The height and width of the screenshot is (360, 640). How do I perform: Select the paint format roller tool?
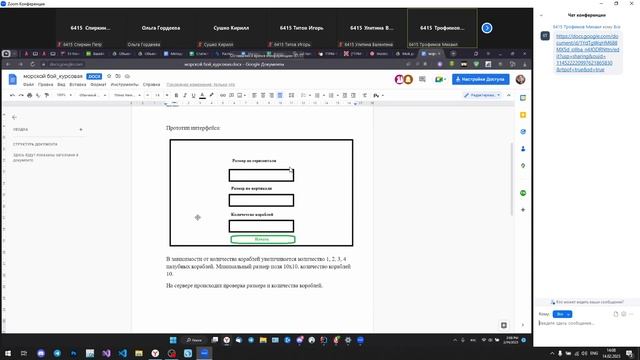pyautogui.click(x=47, y=95)
